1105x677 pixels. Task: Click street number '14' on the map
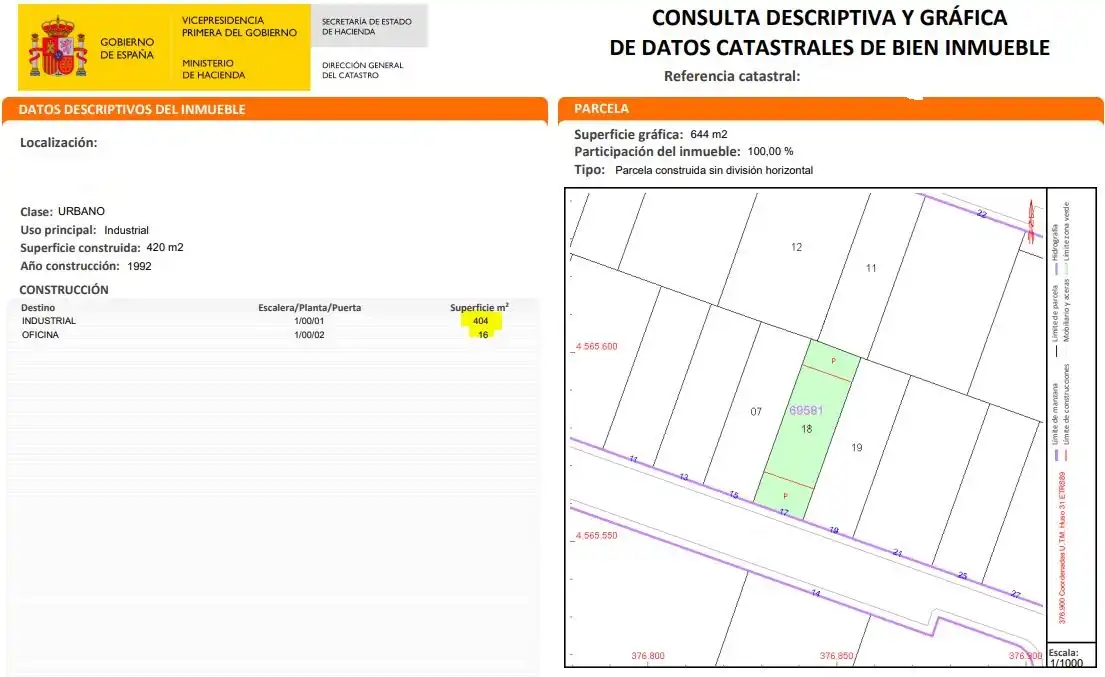tap(815, 593)
